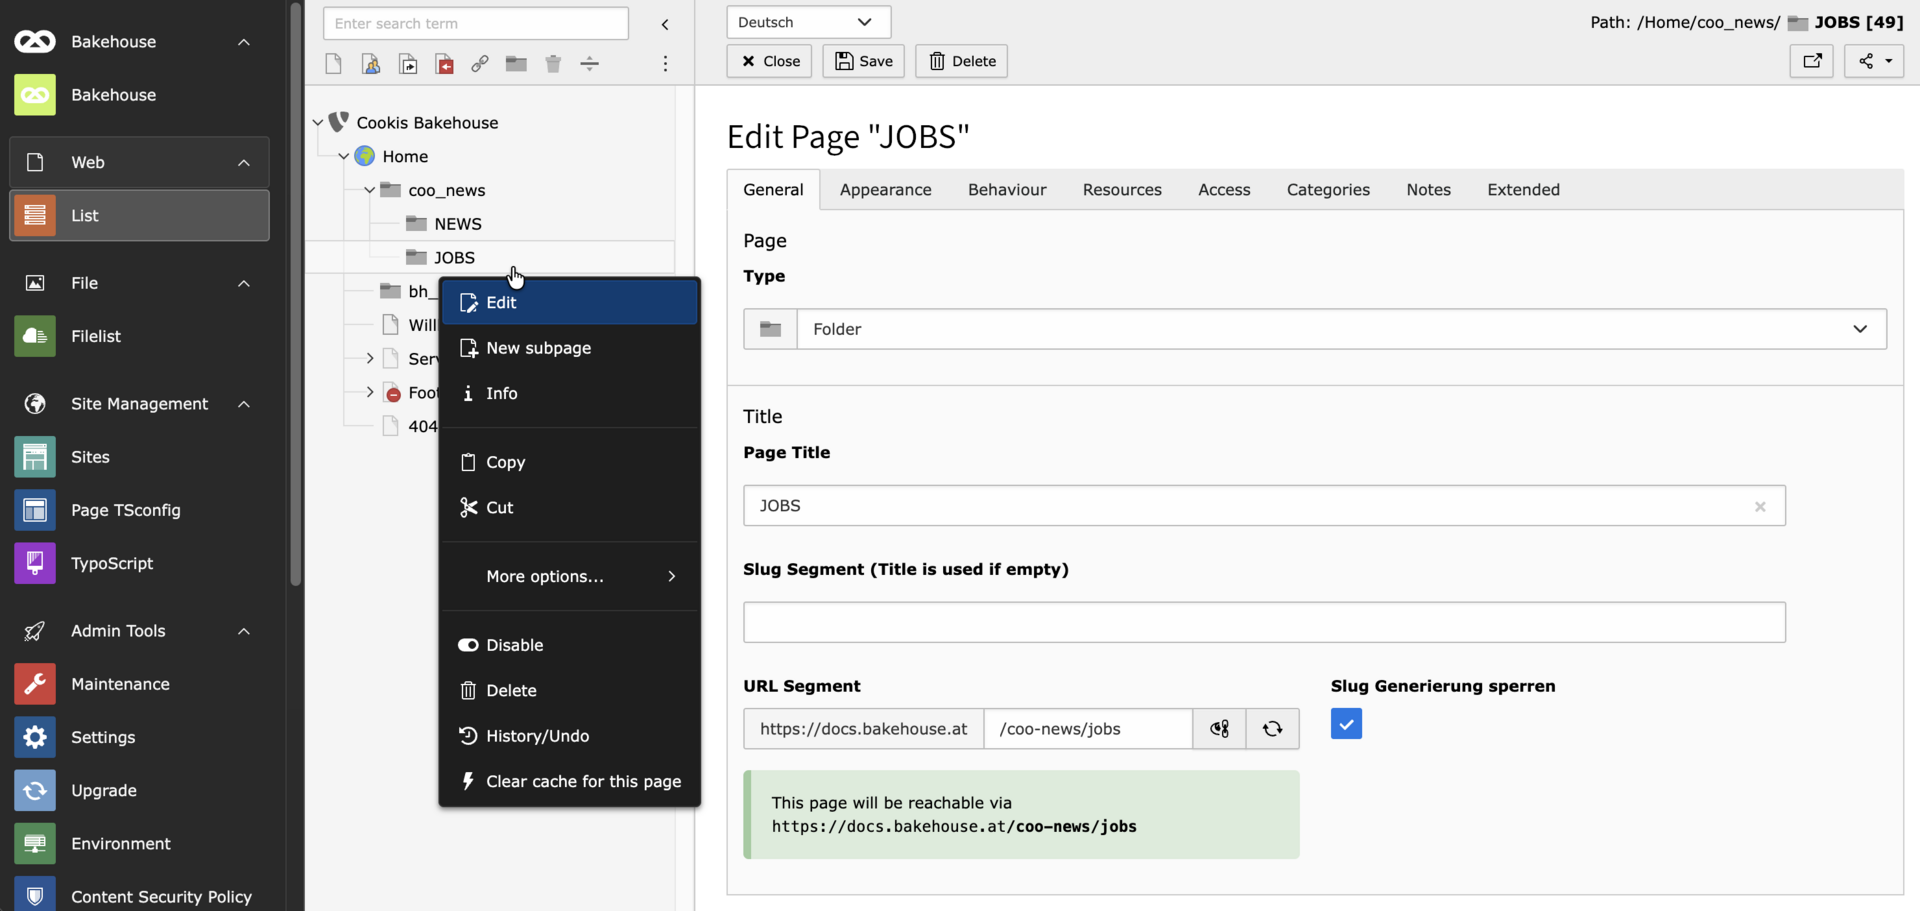1920x911 pixels.
Task: Click the backend user section page icon
Action: (x=371, y=64)
